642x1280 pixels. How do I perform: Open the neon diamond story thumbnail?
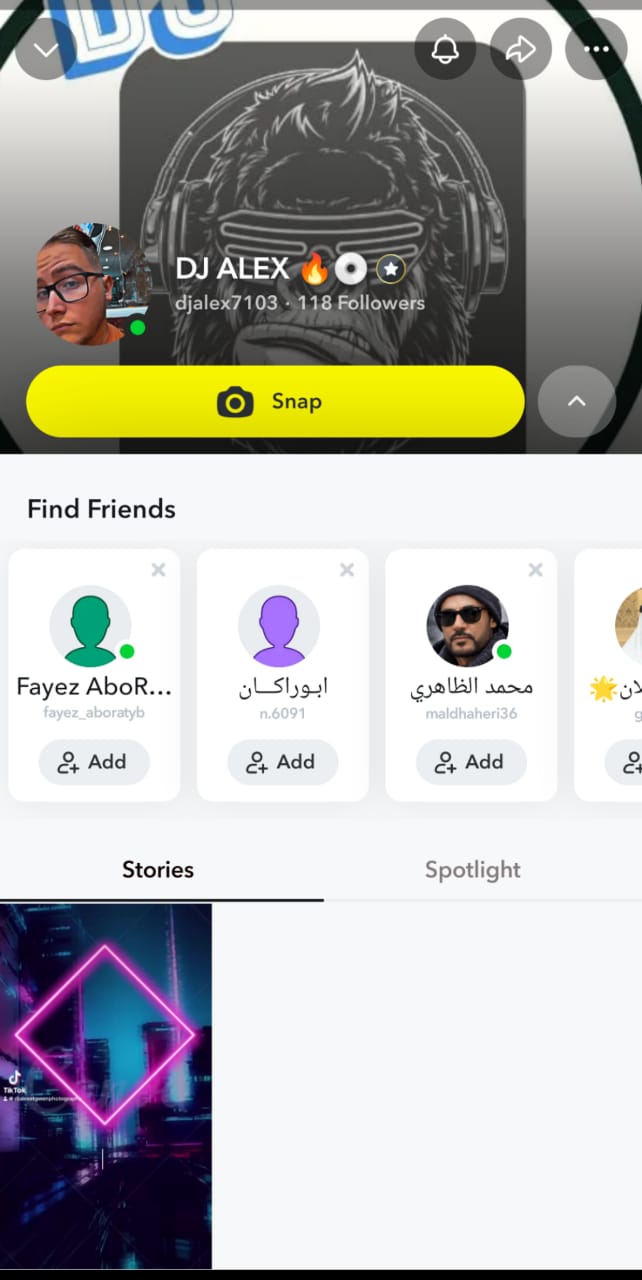tap(106, 1086)
